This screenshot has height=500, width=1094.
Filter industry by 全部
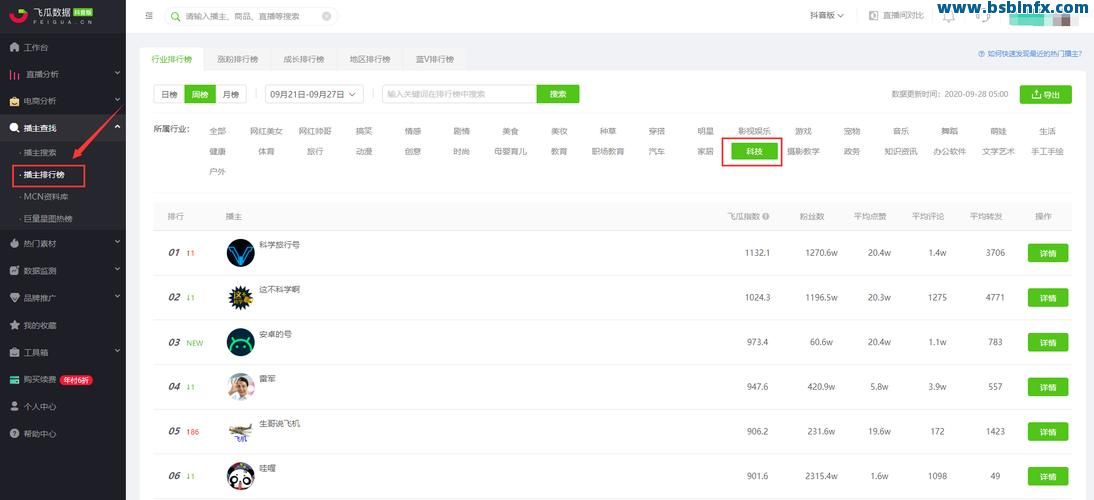tap(217, 131)
